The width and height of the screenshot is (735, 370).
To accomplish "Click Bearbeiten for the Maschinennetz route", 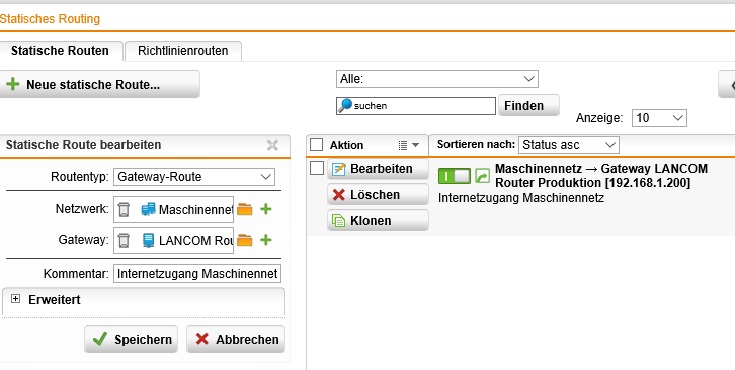I will point(378,169).
